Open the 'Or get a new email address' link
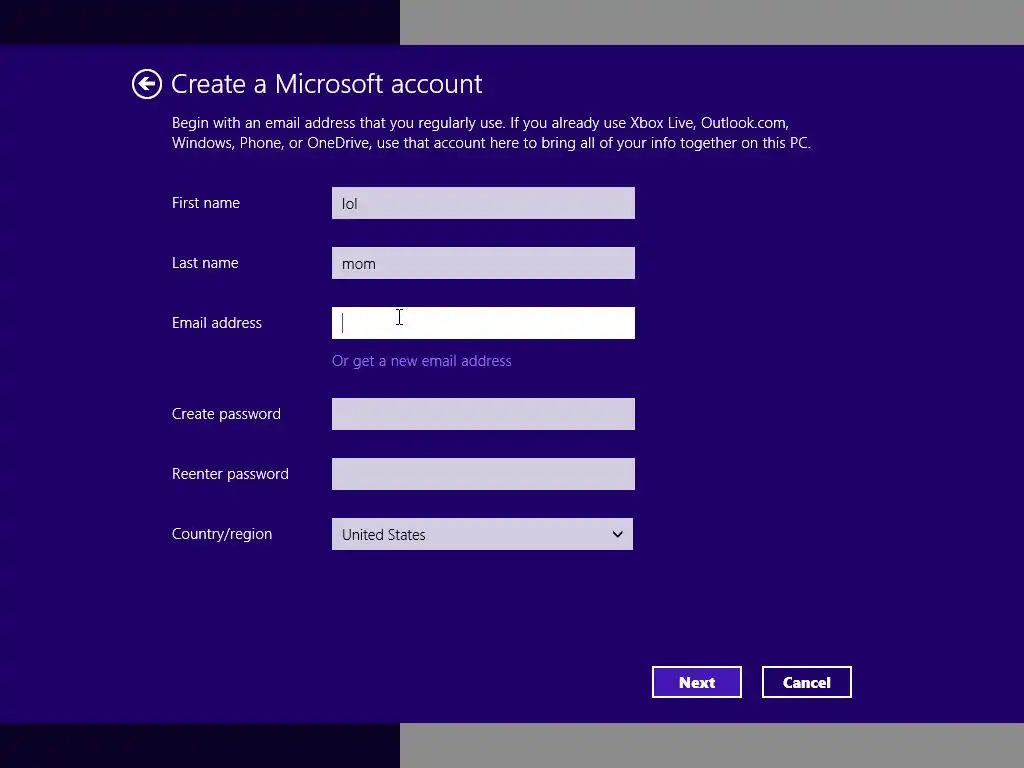 pyautogui.click(x=422, y=361)
